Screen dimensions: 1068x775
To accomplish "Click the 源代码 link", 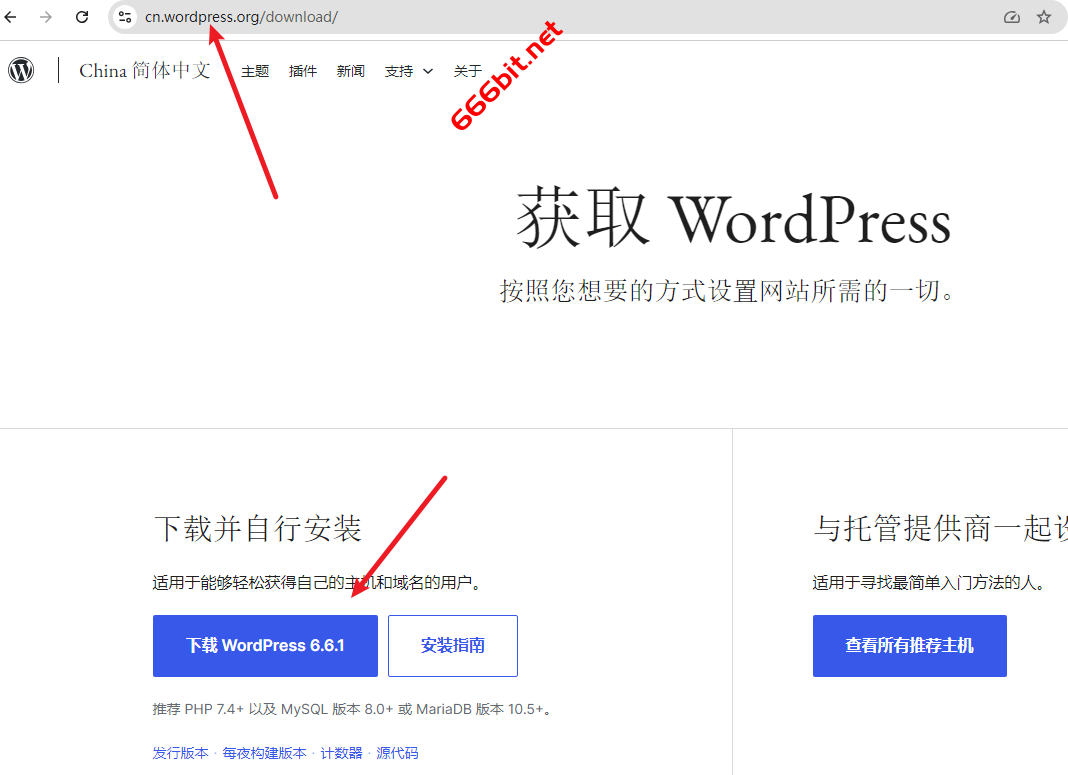I will pyautogui.click(x=397, y=753).
